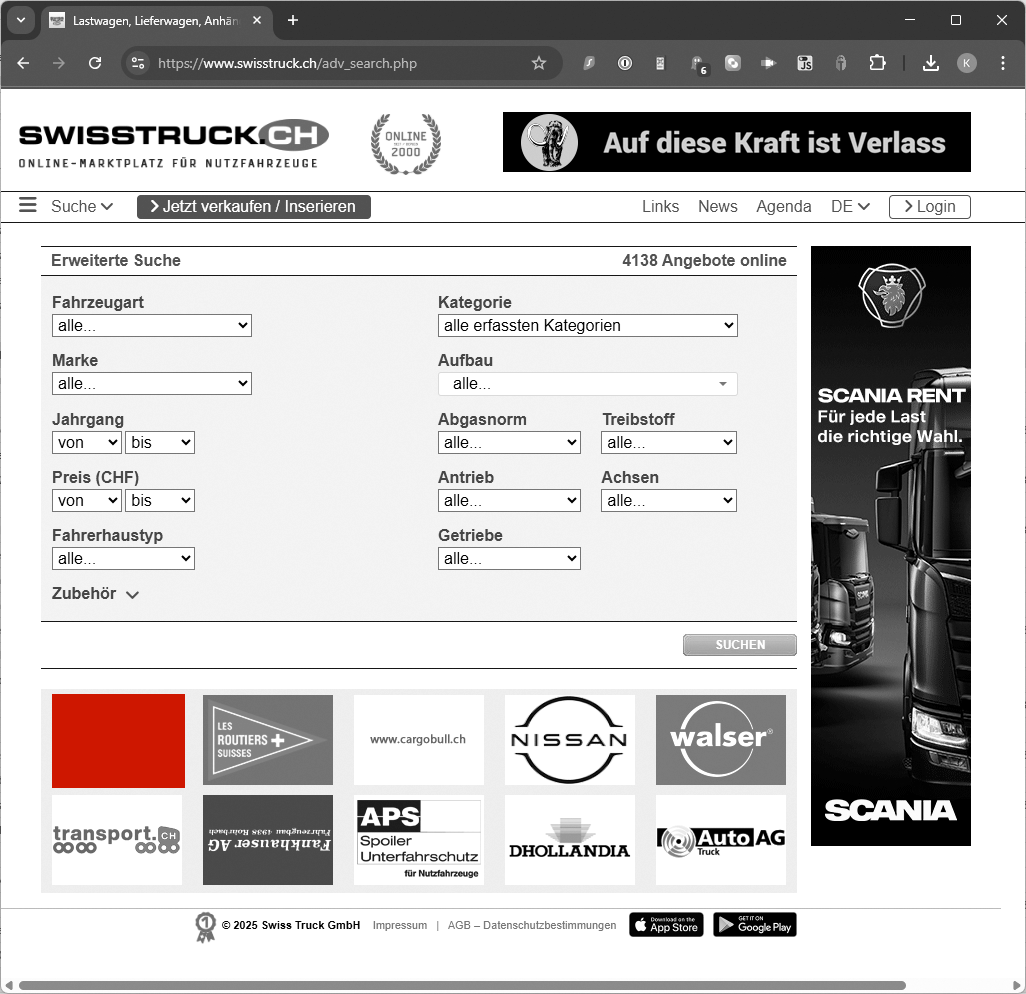
Task: Click the Swisstruck.ch logo
Action: coord(173,143)
